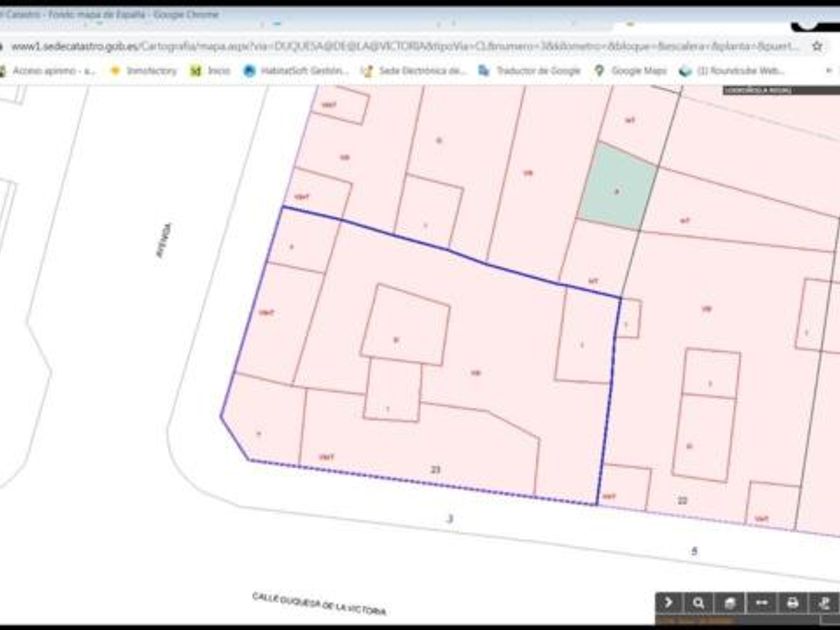Select the measure distance tool in map toolbar

click(x=761, y=603)
